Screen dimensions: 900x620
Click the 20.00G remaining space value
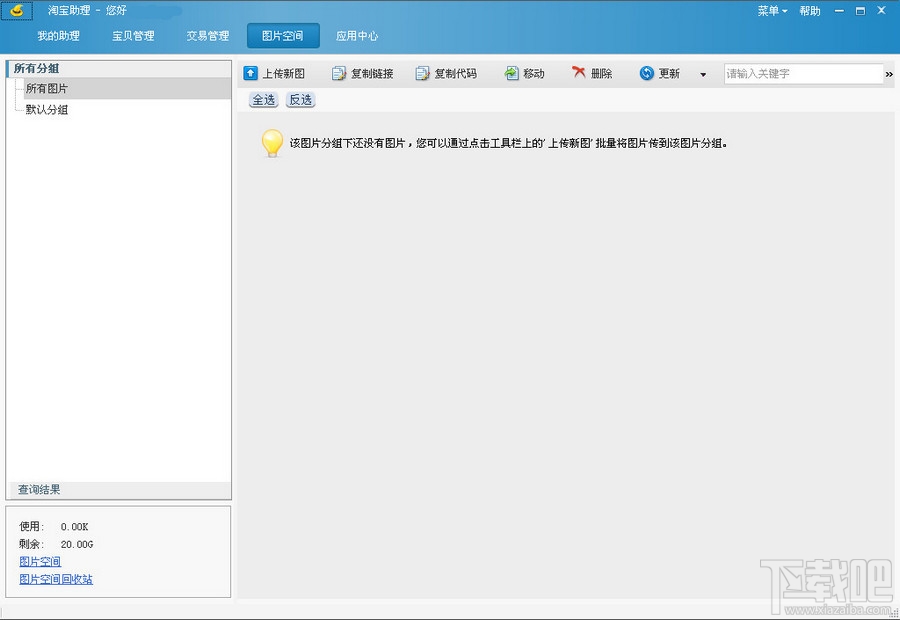pyautogui.click(x=77, y=544)
